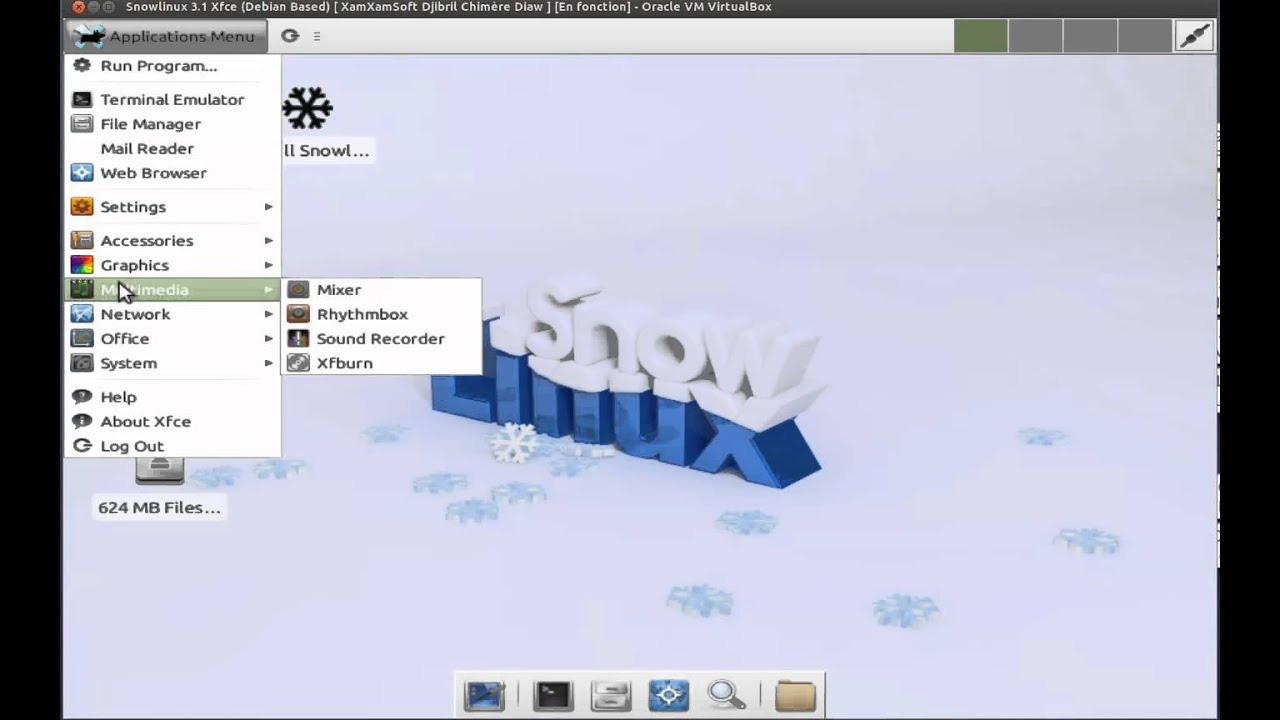Open the terminal from the bottom dock
This screenshot has width=1280, height=720.
click(x=552, y=695)
